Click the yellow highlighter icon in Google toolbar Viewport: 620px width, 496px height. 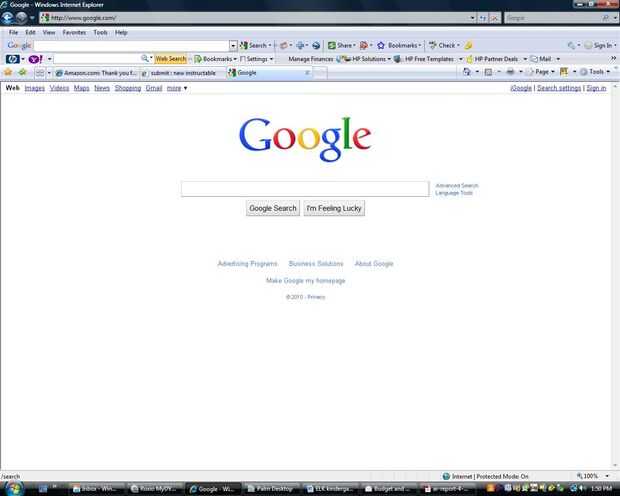(468, 45)
